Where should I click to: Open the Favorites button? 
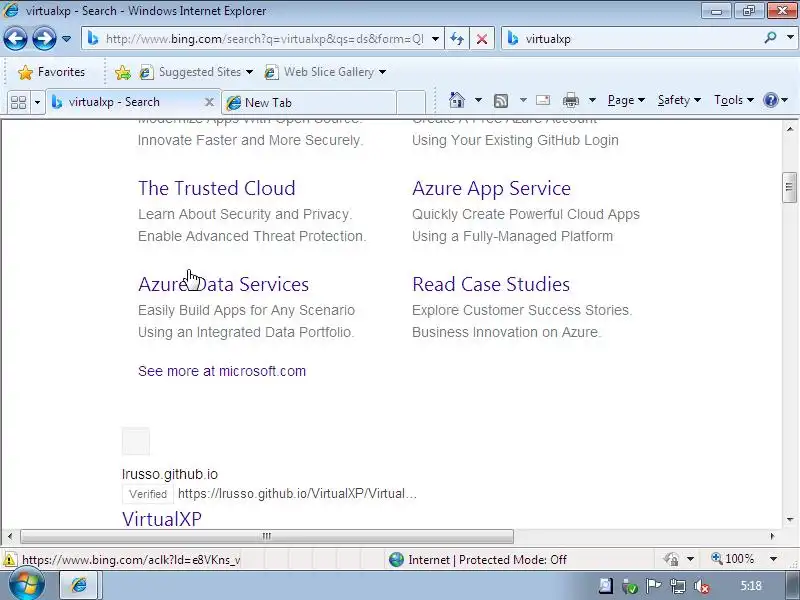[x=51, y=72]
